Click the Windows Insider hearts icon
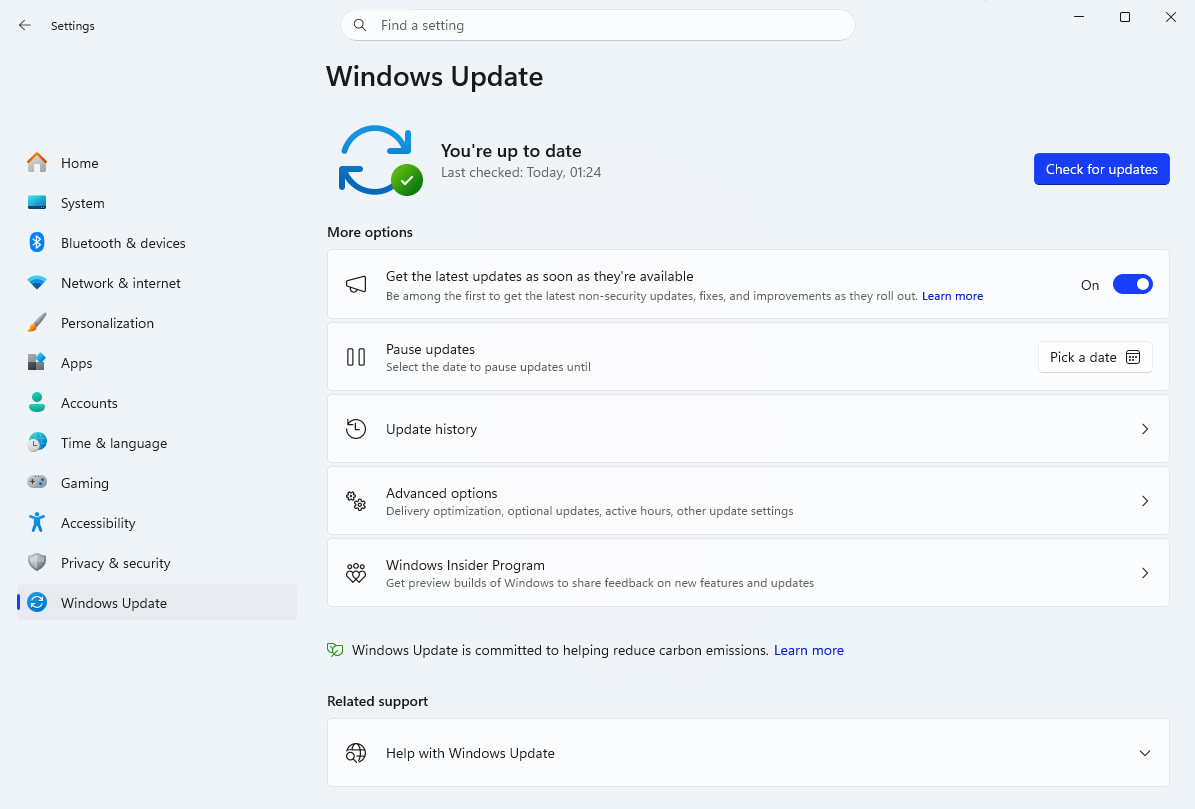Screen dimensions: 1195x809 coord(356,573)
